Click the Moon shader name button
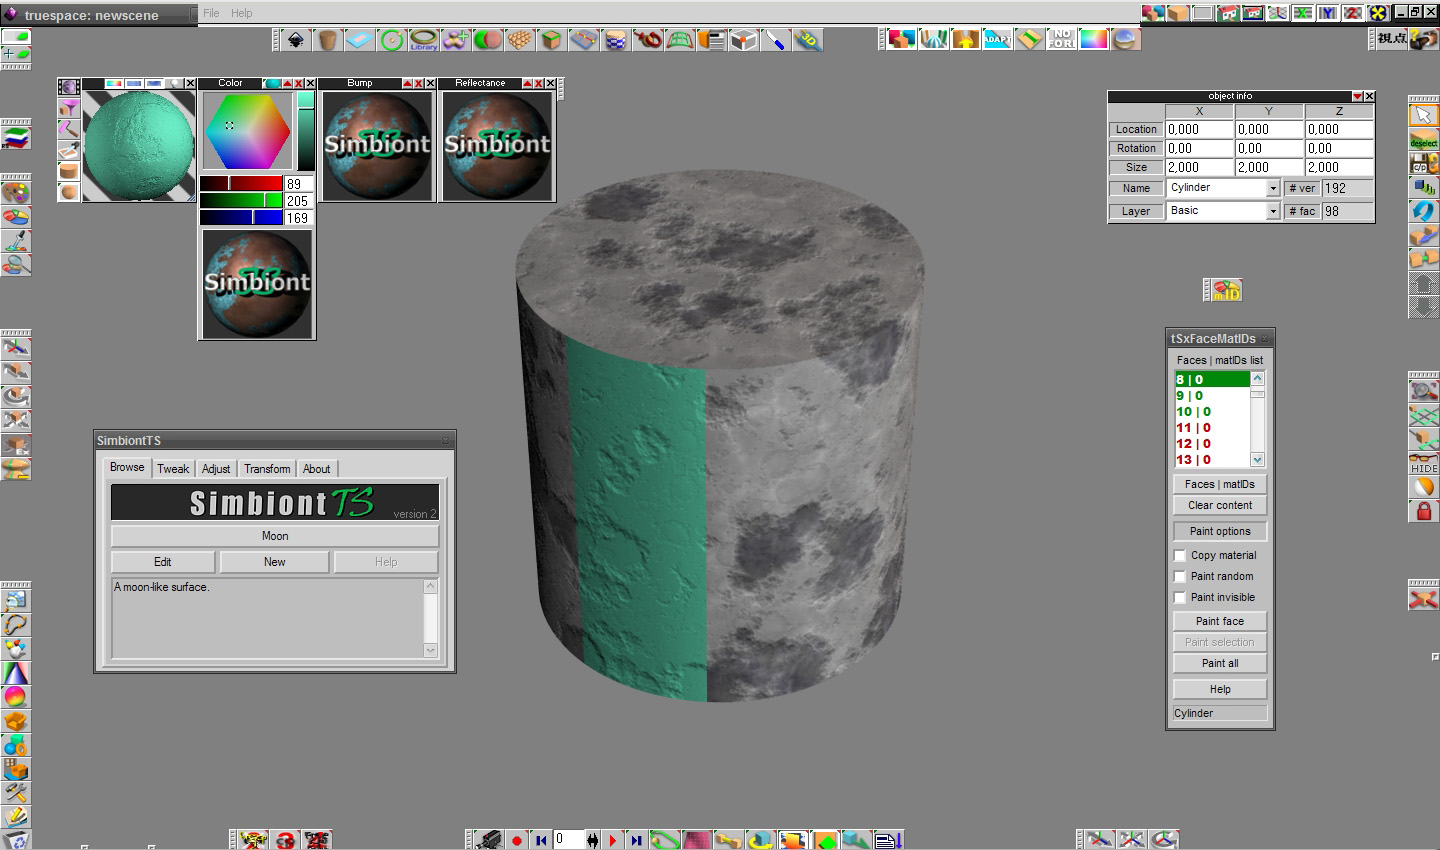This screenshot has width=1440, height=850. 275,536
